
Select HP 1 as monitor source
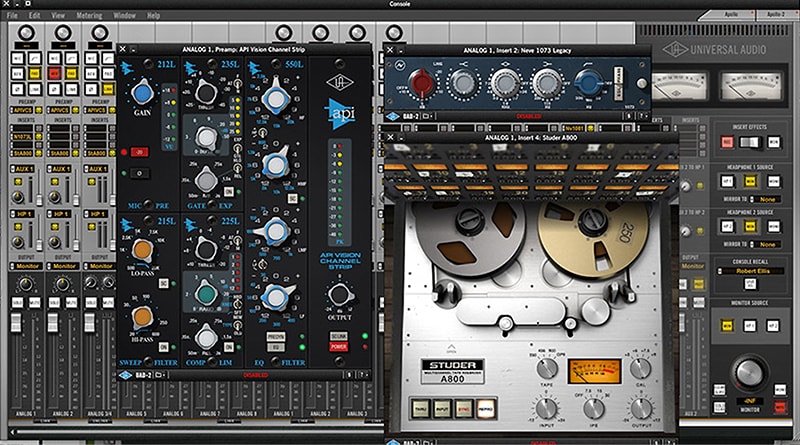[x=749, y=325]
